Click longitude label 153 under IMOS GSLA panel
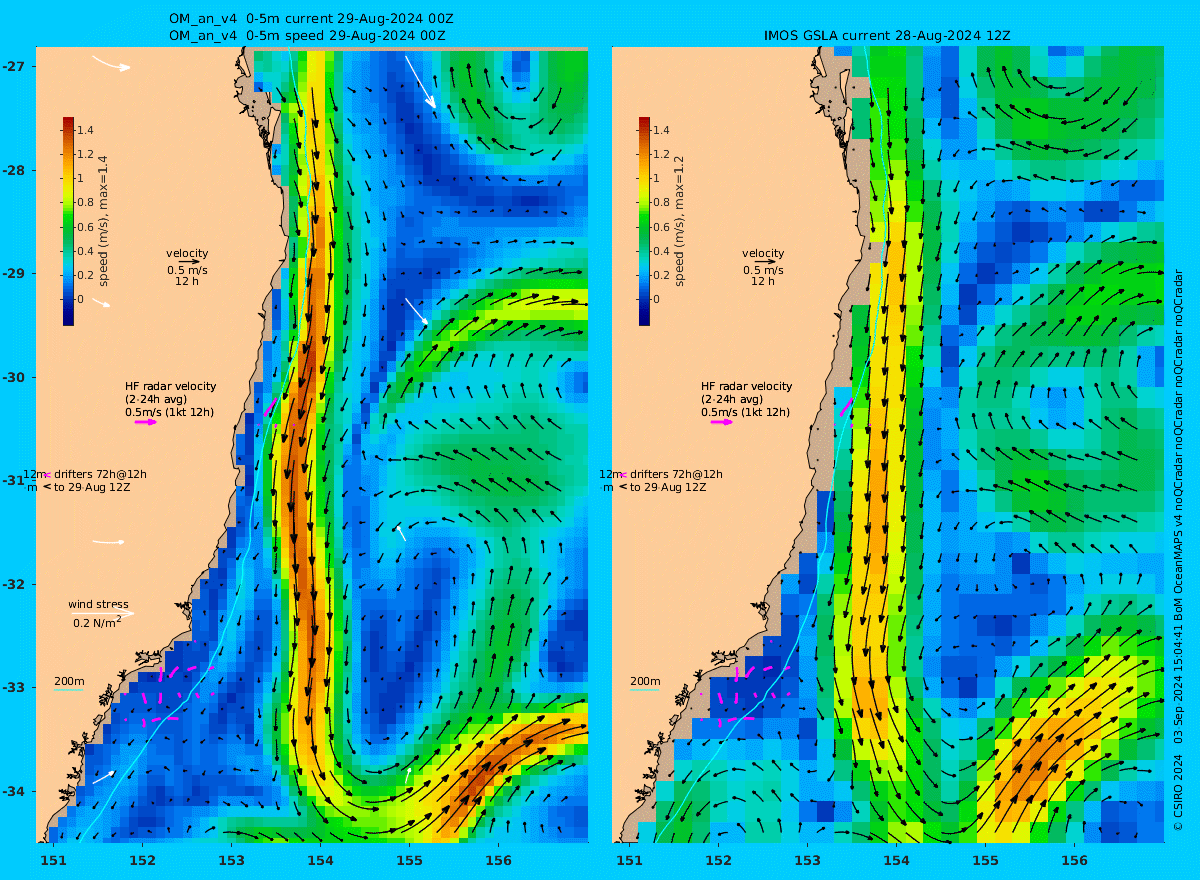Screen dimensions: 1200x880 (807, 861)
